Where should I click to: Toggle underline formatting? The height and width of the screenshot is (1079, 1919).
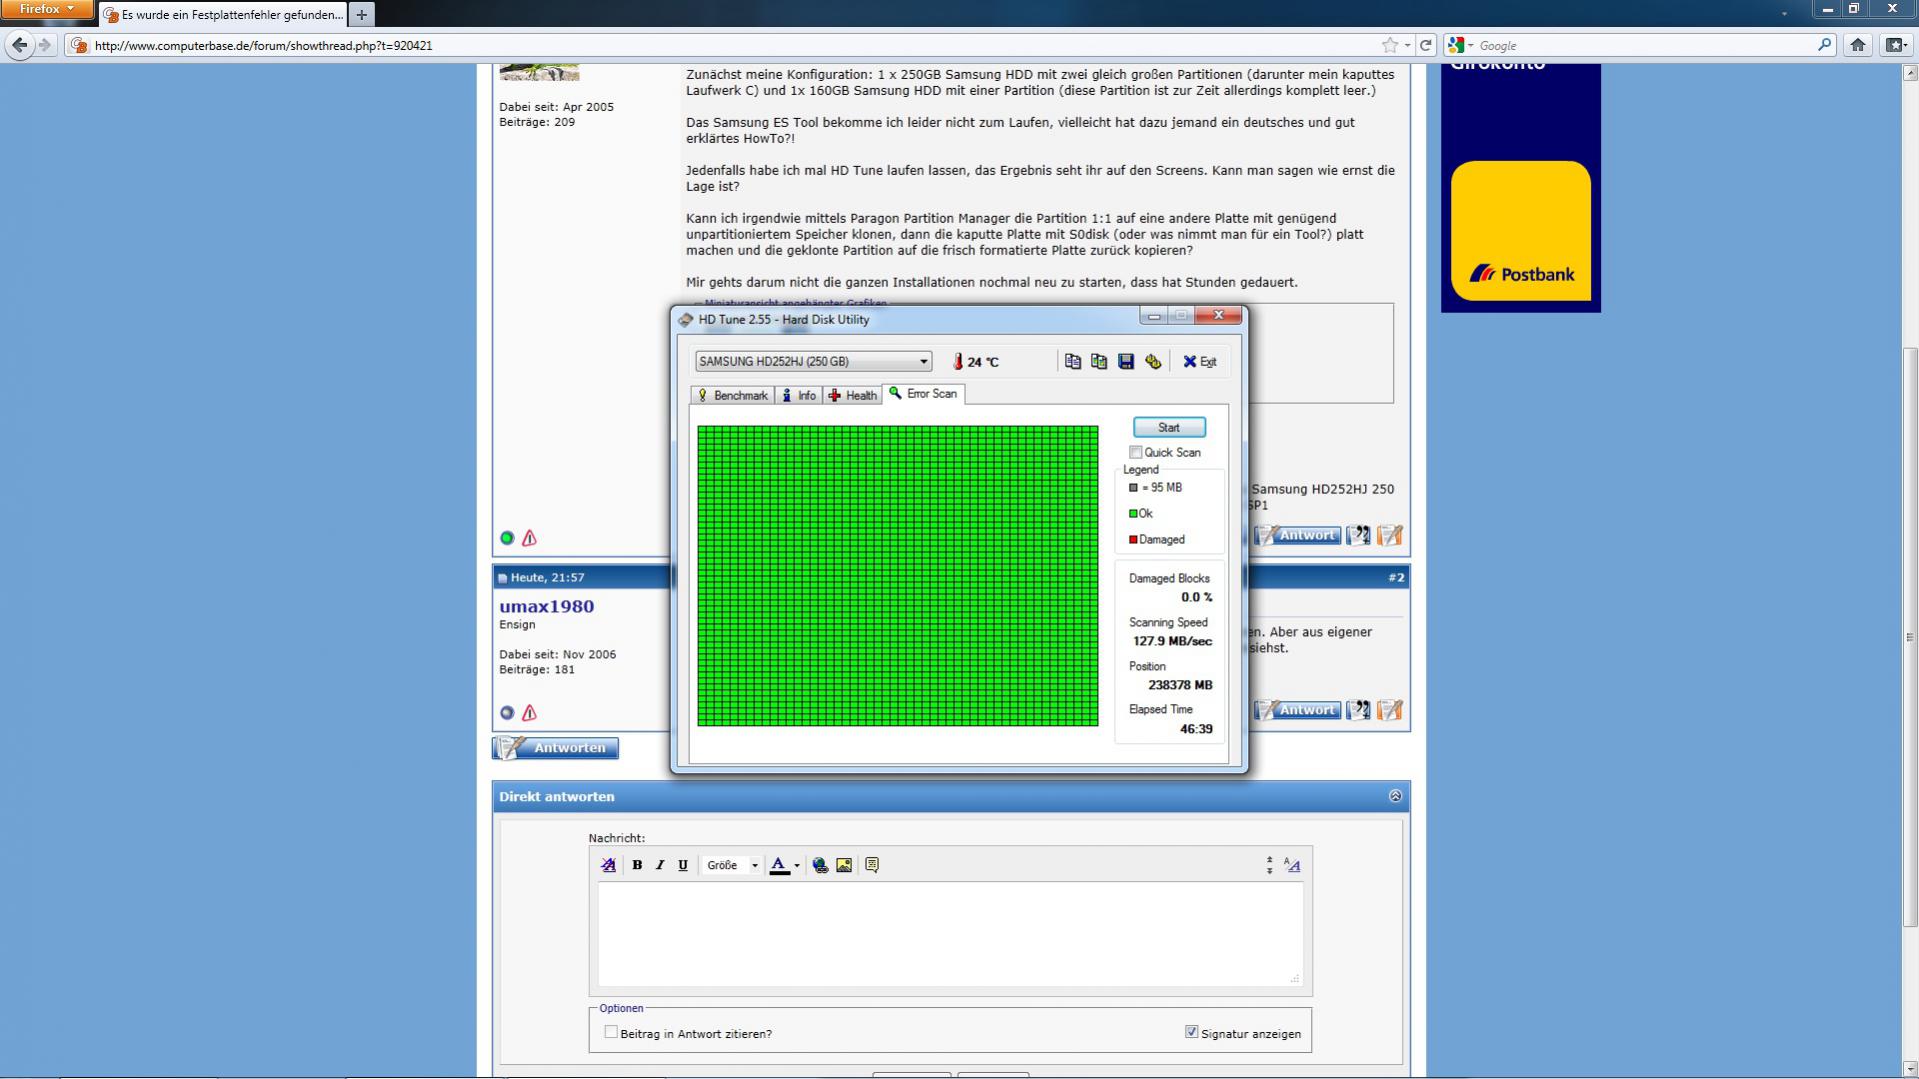click(683, 866)
